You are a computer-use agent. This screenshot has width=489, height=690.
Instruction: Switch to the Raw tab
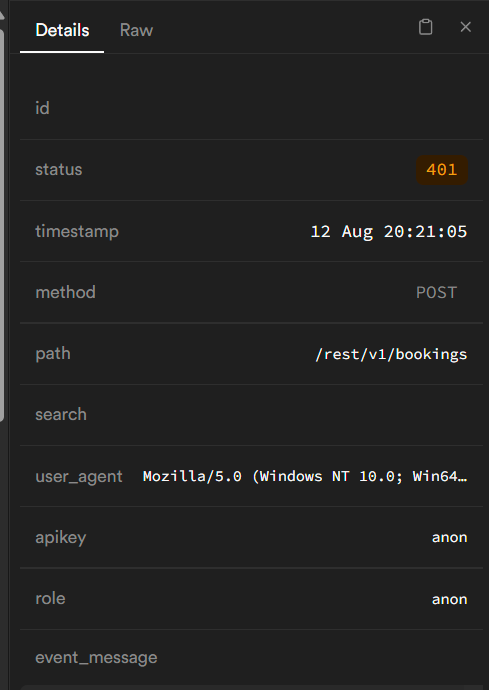[x=136, y=30]
